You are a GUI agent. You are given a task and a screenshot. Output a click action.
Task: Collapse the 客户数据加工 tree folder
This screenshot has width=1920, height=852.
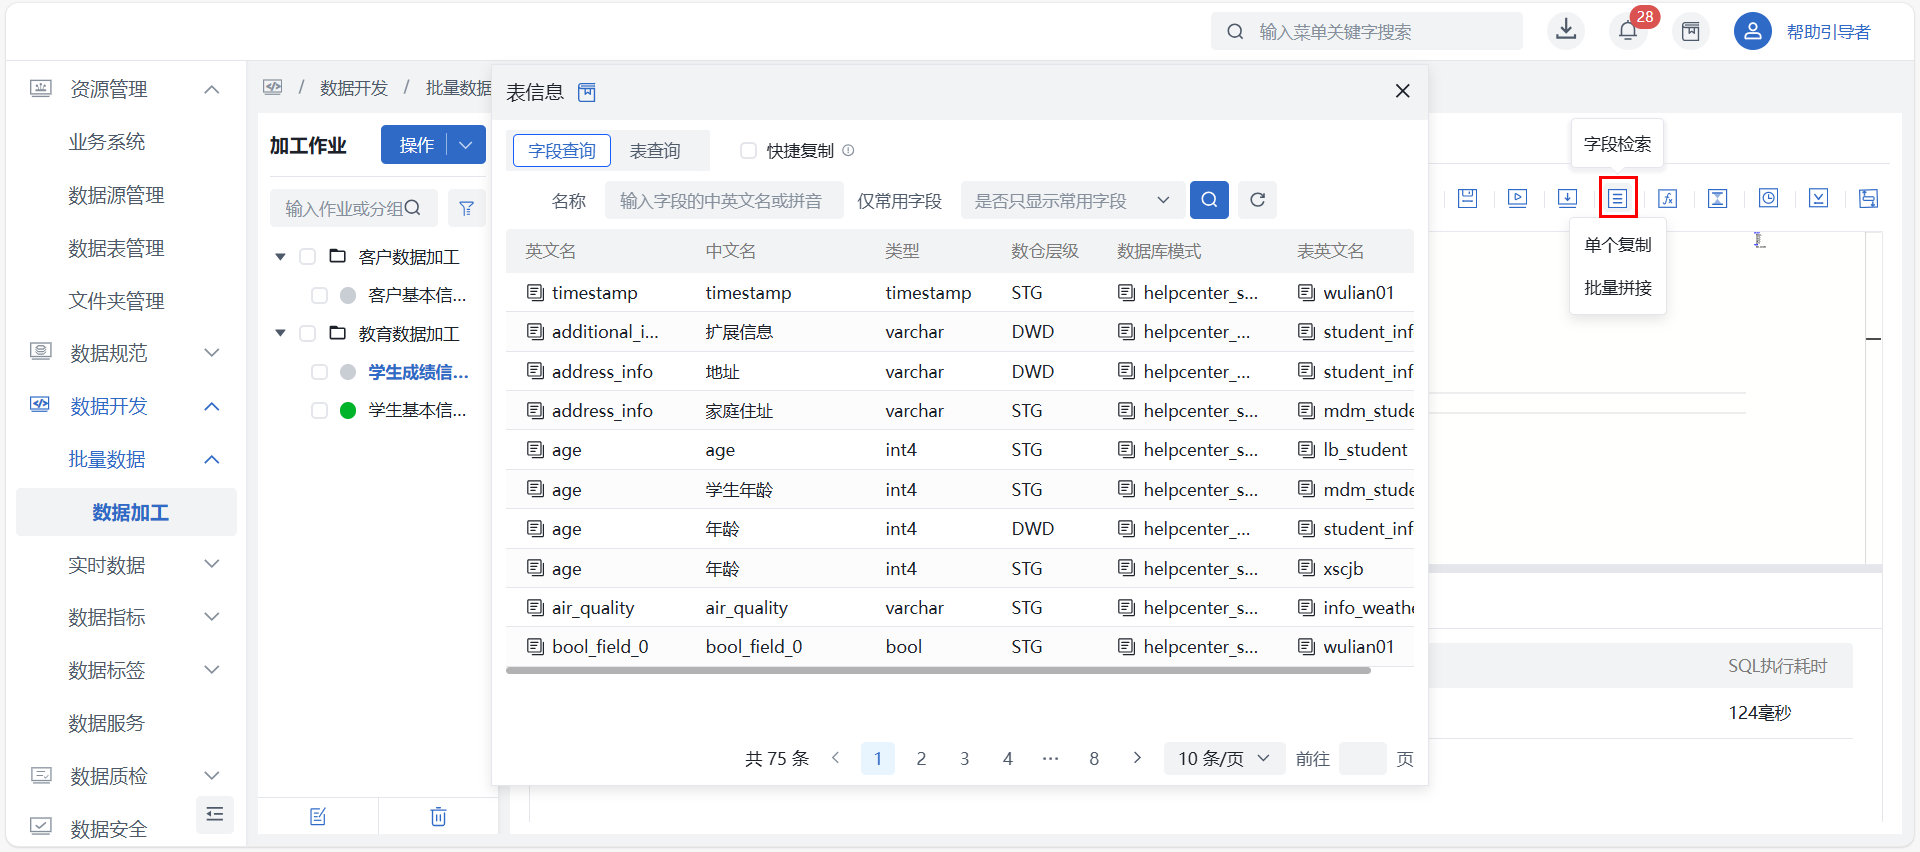[281, 257]
